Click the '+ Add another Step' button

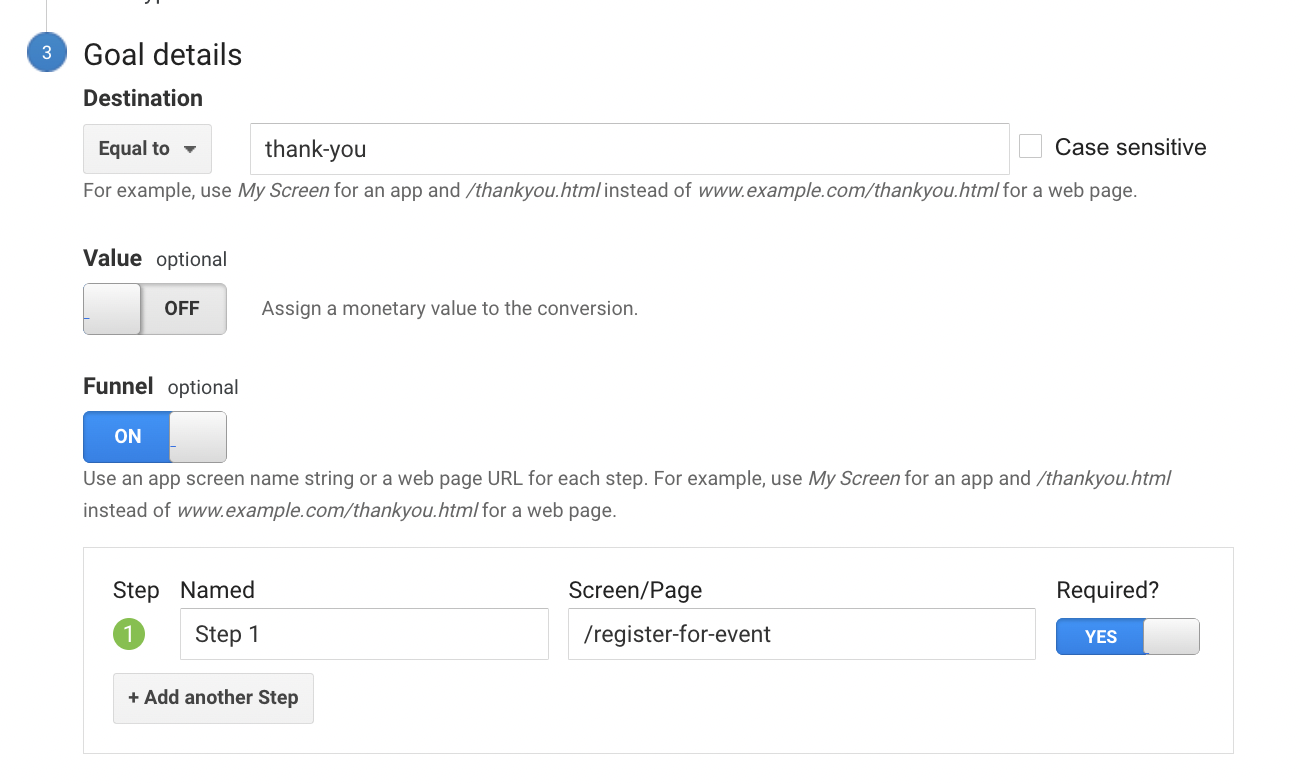tap(213, 698)
